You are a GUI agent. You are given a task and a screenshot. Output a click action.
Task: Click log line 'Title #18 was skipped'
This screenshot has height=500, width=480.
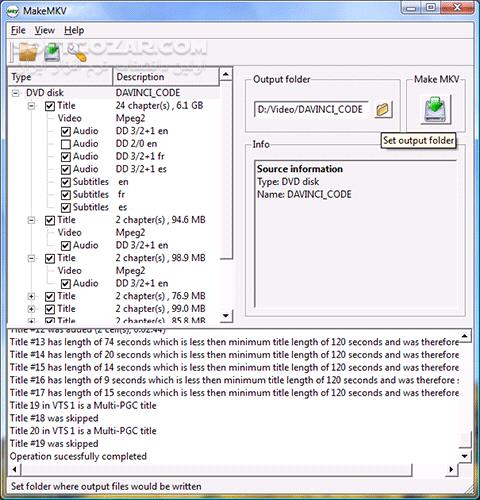click(x=54, y=418)
